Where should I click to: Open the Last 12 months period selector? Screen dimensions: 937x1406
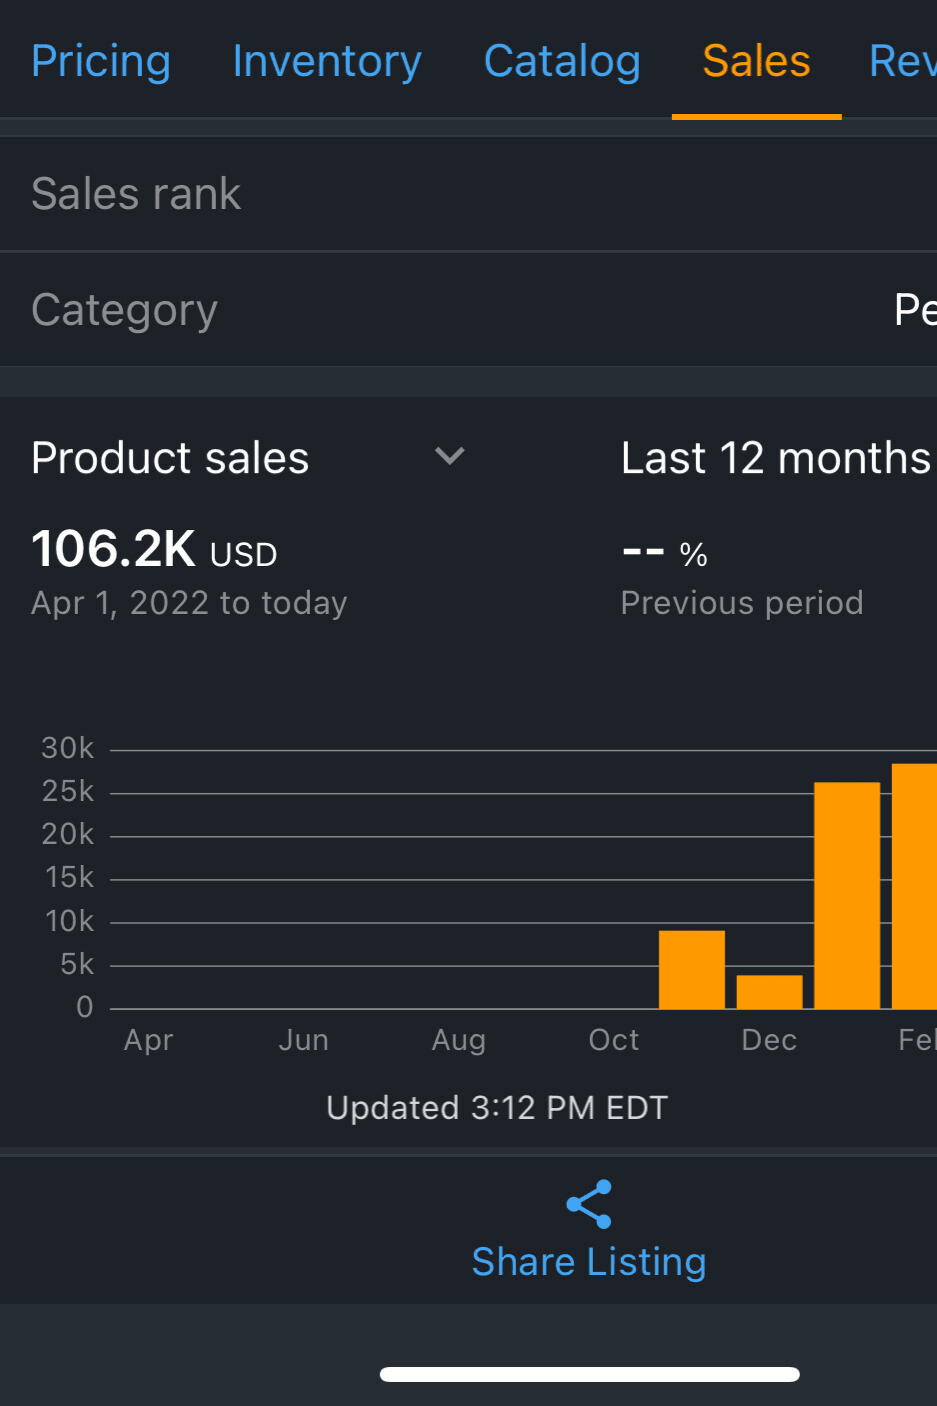pyautogui.click(x=775, y=458)
